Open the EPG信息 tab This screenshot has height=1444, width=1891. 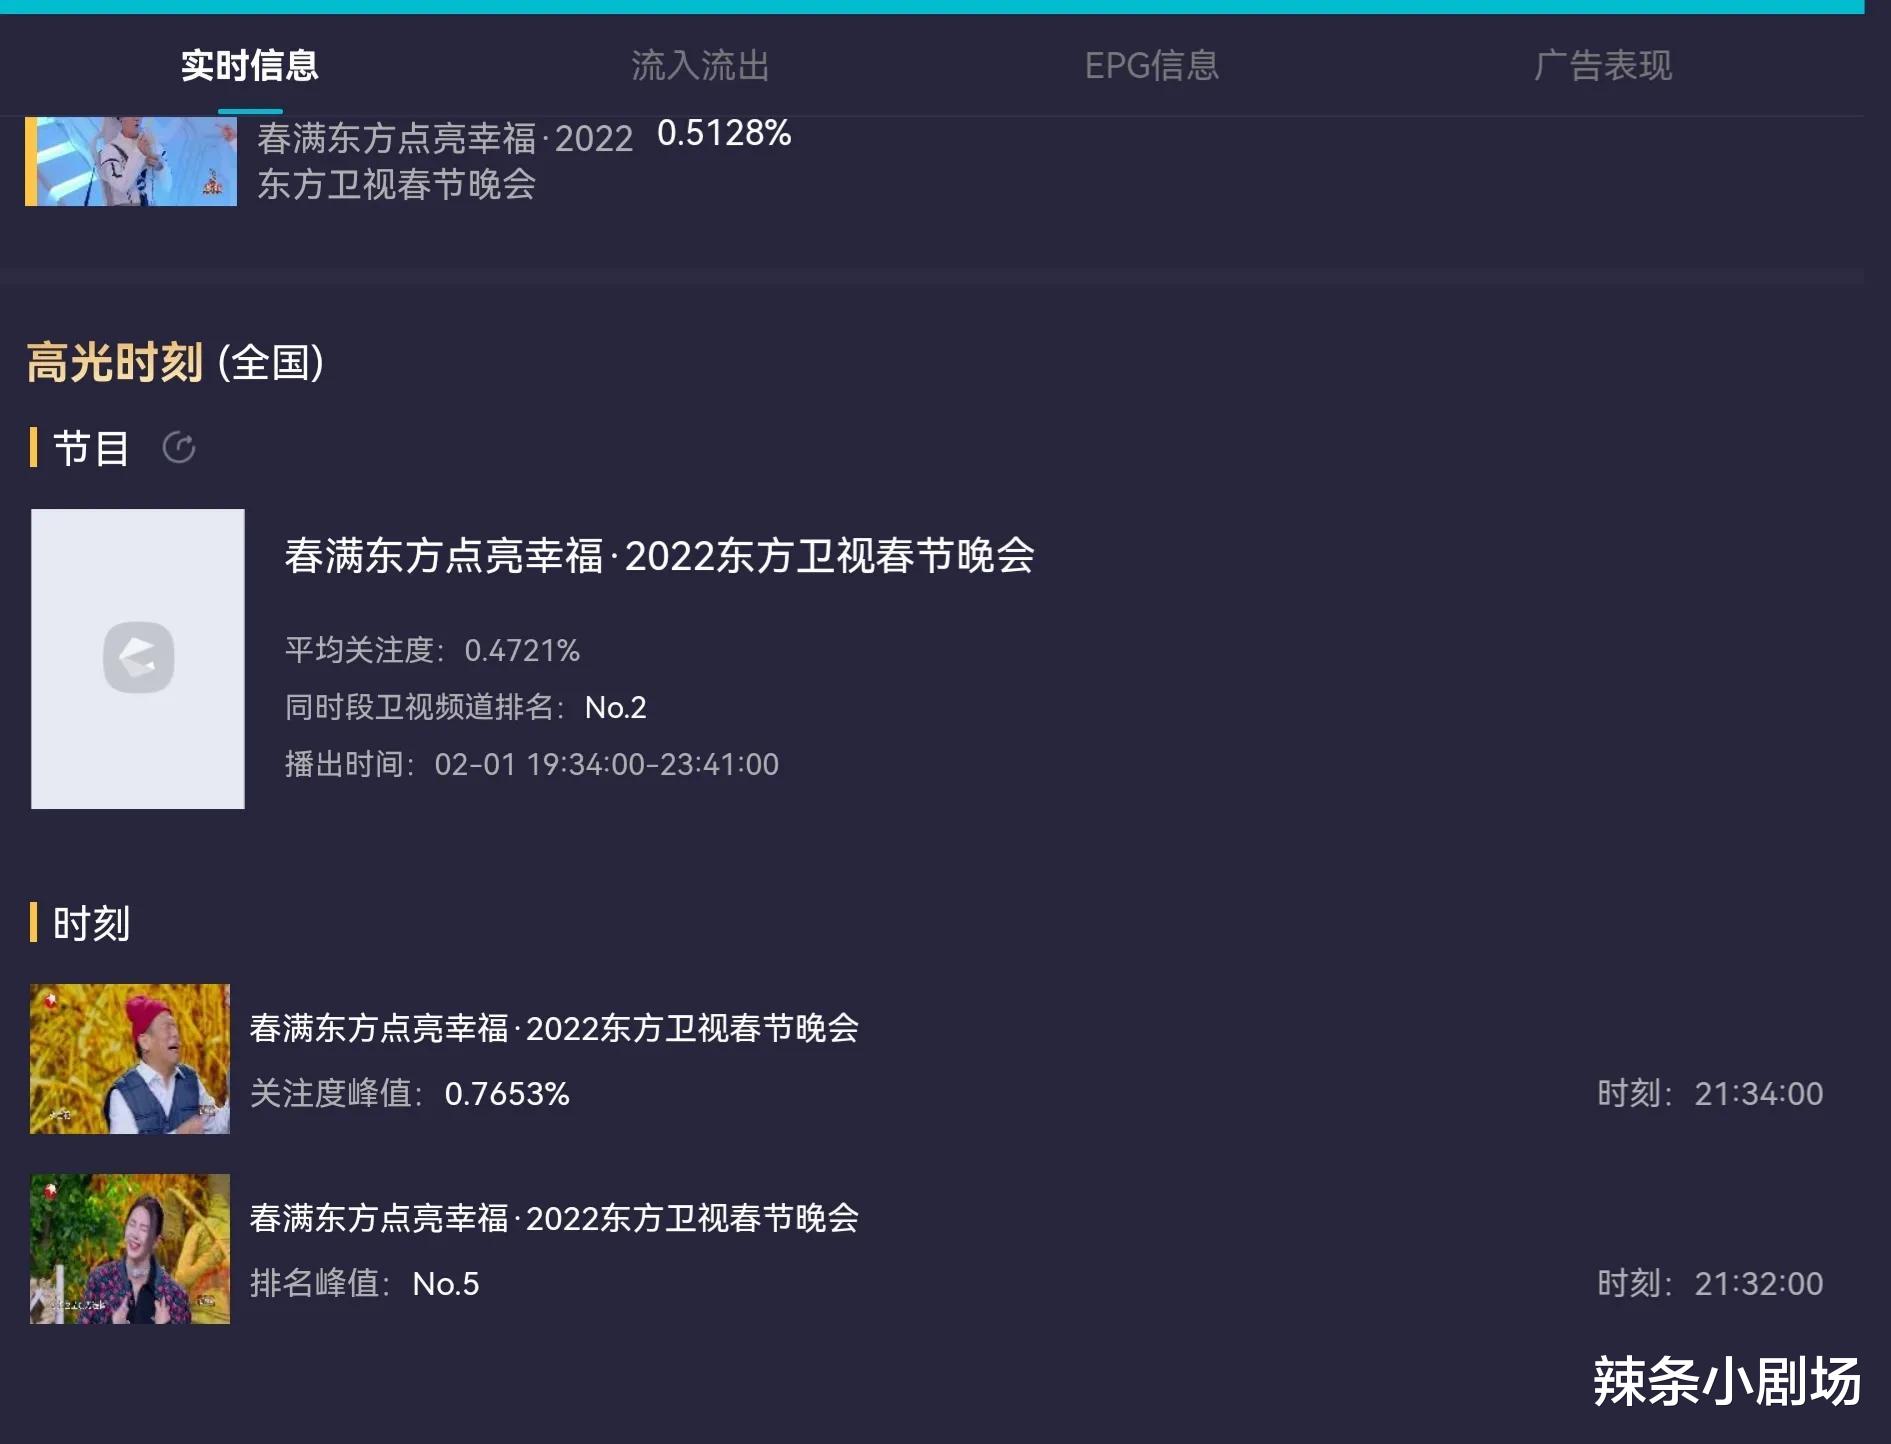click(x=1152, y=66)
